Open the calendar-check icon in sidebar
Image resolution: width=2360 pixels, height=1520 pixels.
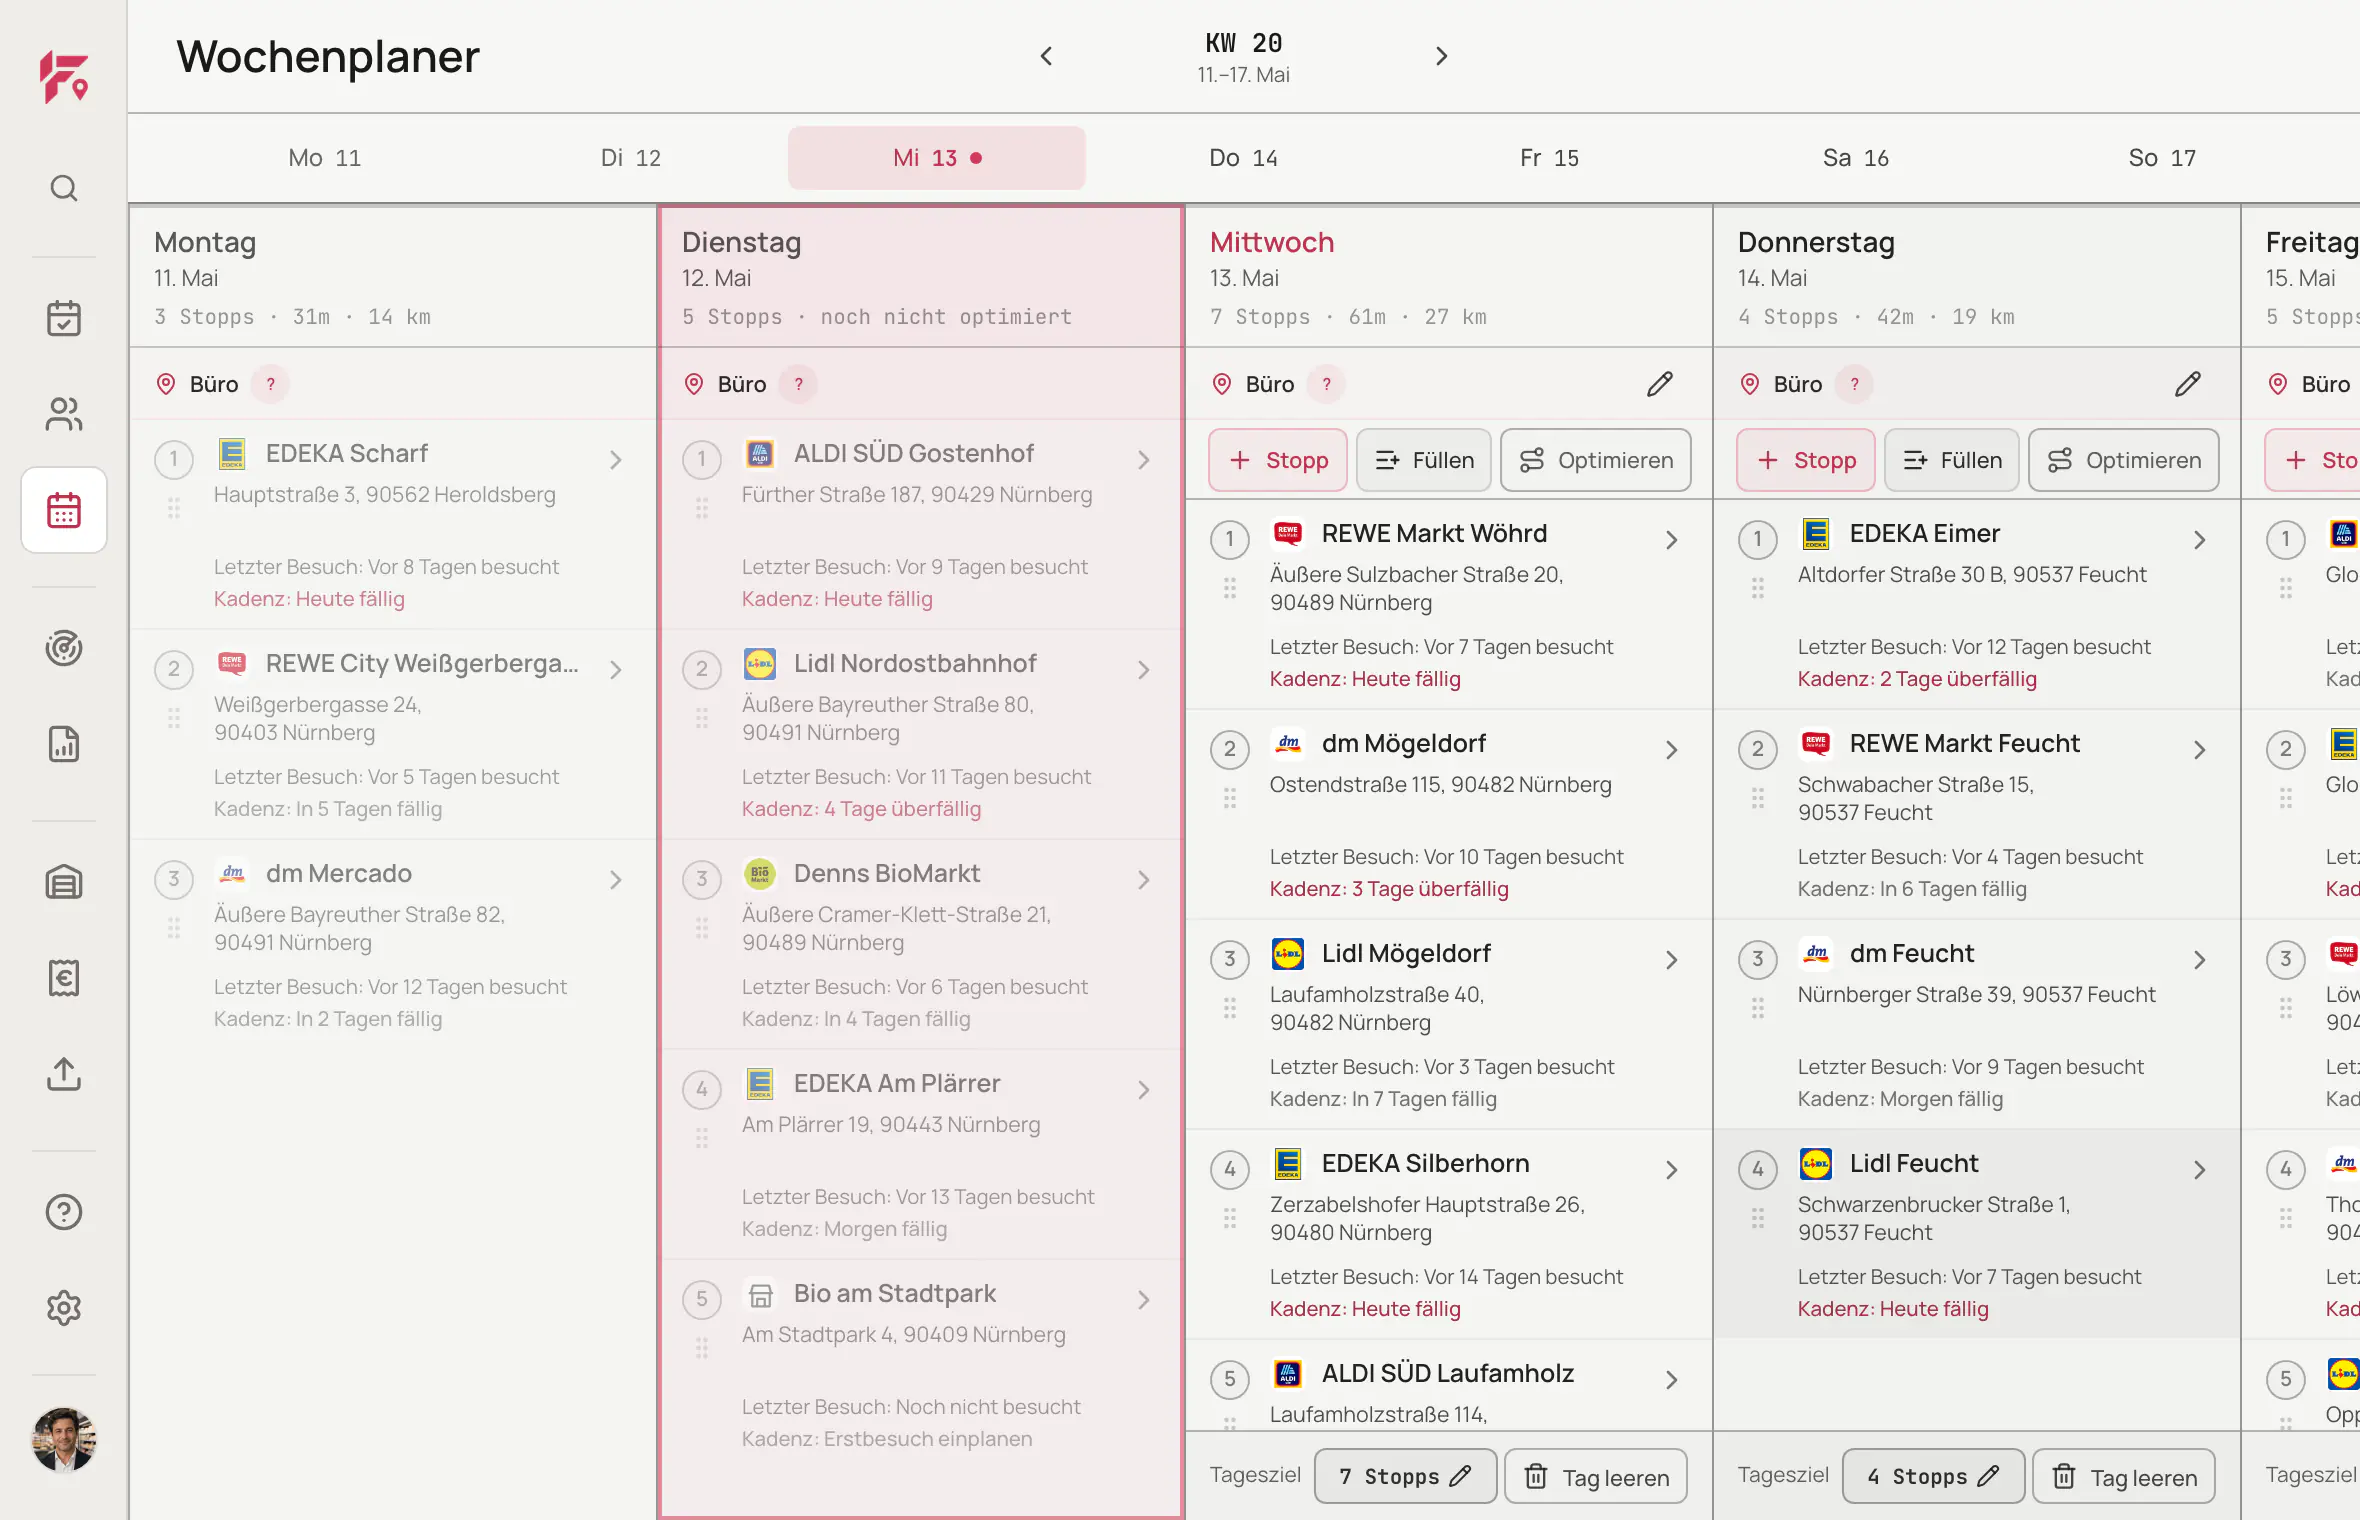(64, 318)
